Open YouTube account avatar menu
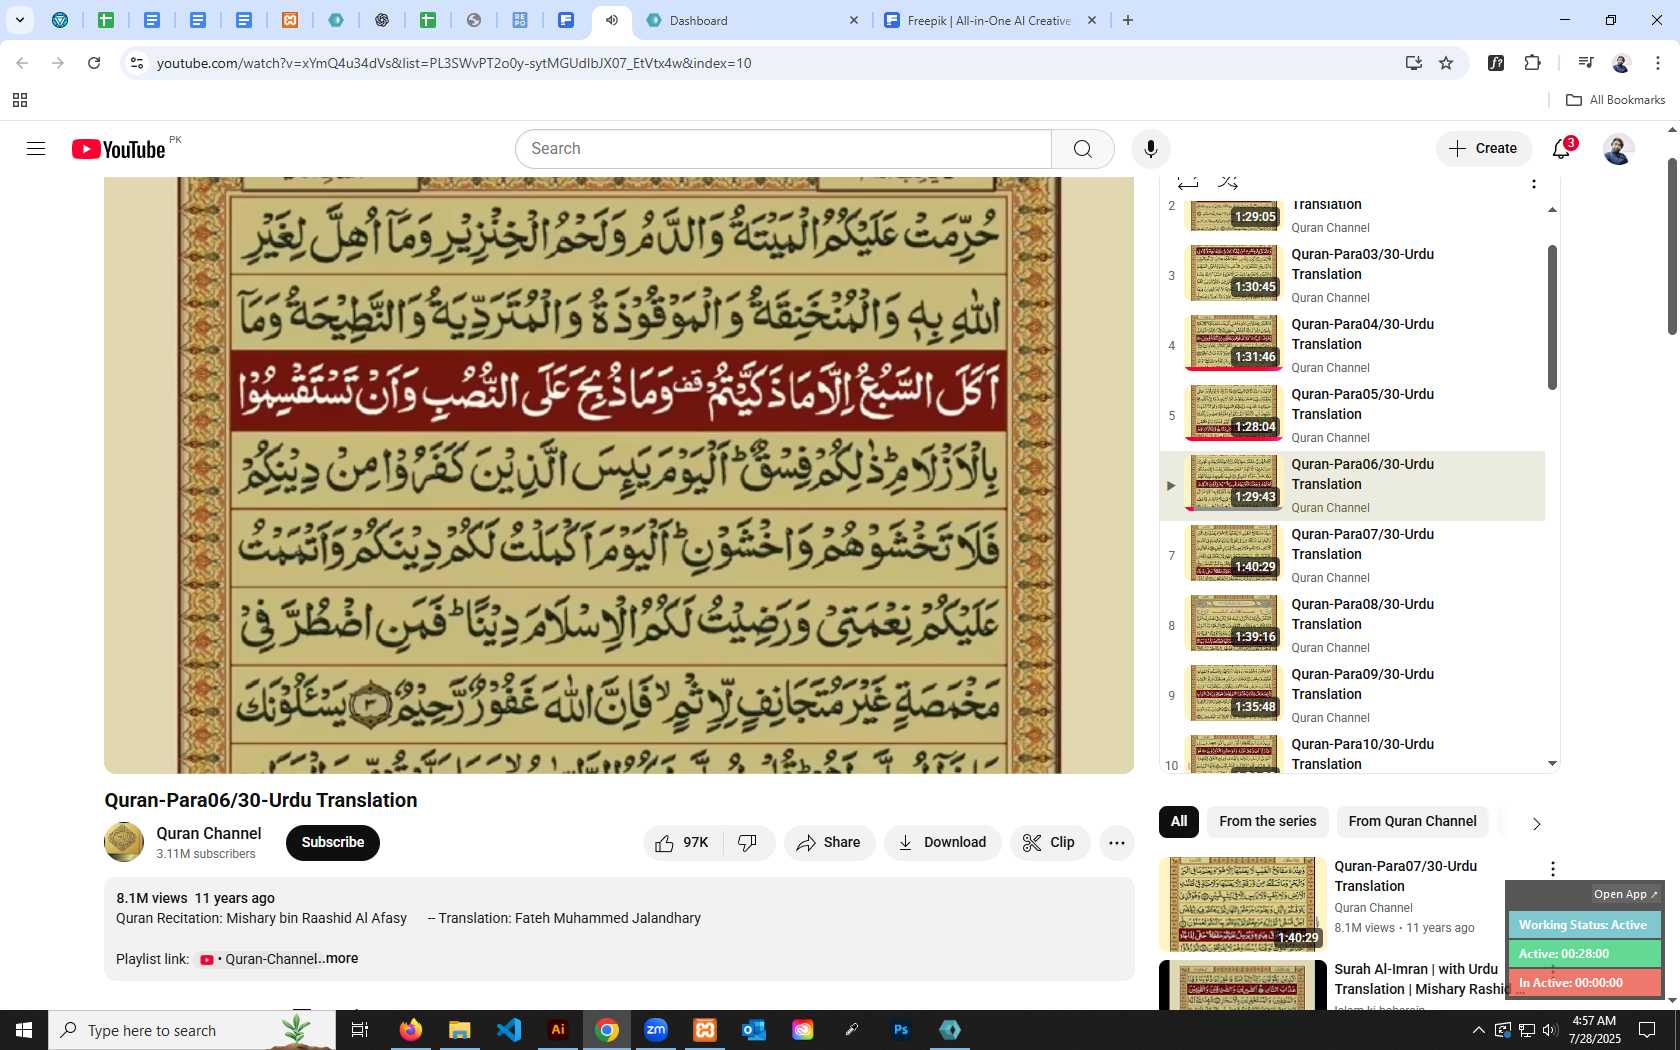The width and height of the screenshot is (1680, 1050). click(x=1618, y=149)
